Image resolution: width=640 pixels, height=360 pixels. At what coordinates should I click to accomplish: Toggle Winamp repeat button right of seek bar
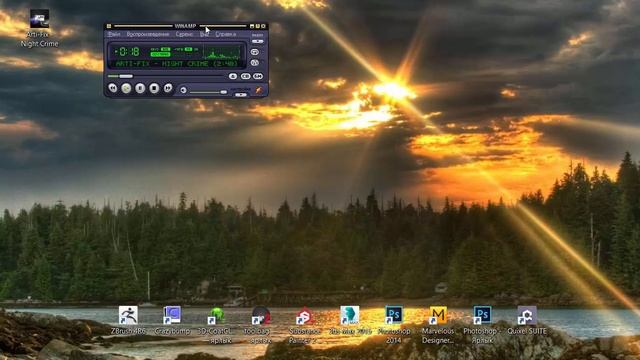pos(245,76)
